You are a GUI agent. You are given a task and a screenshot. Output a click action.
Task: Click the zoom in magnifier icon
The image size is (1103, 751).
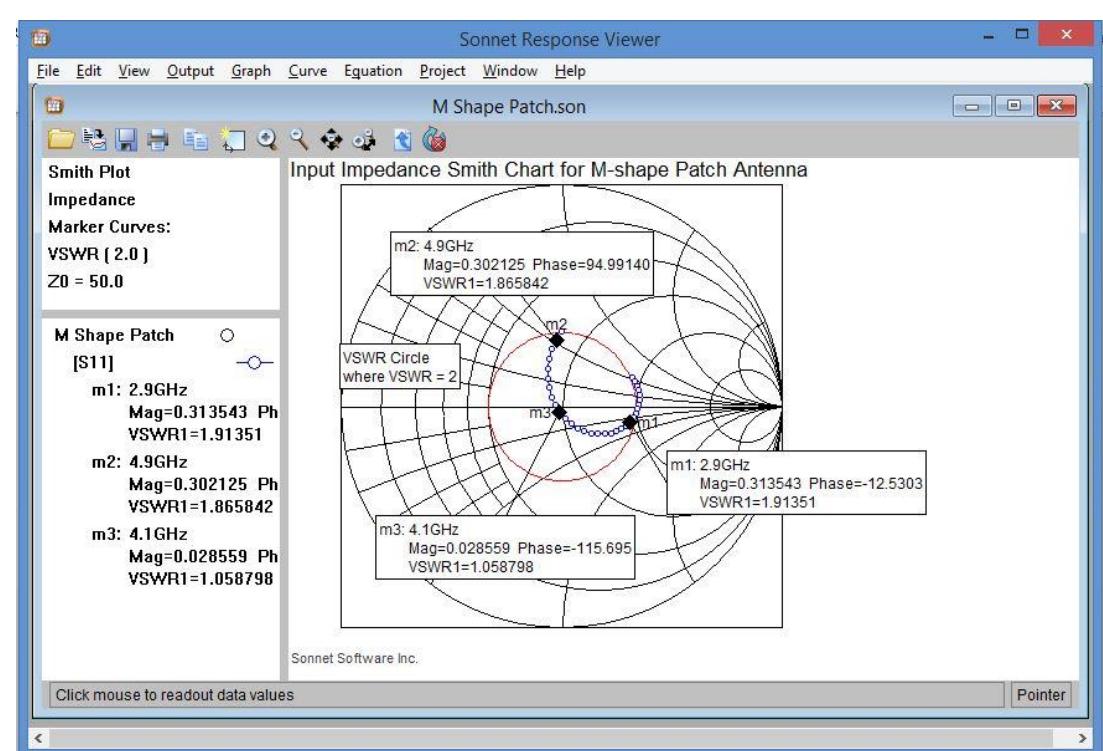(x=267, y=140)
